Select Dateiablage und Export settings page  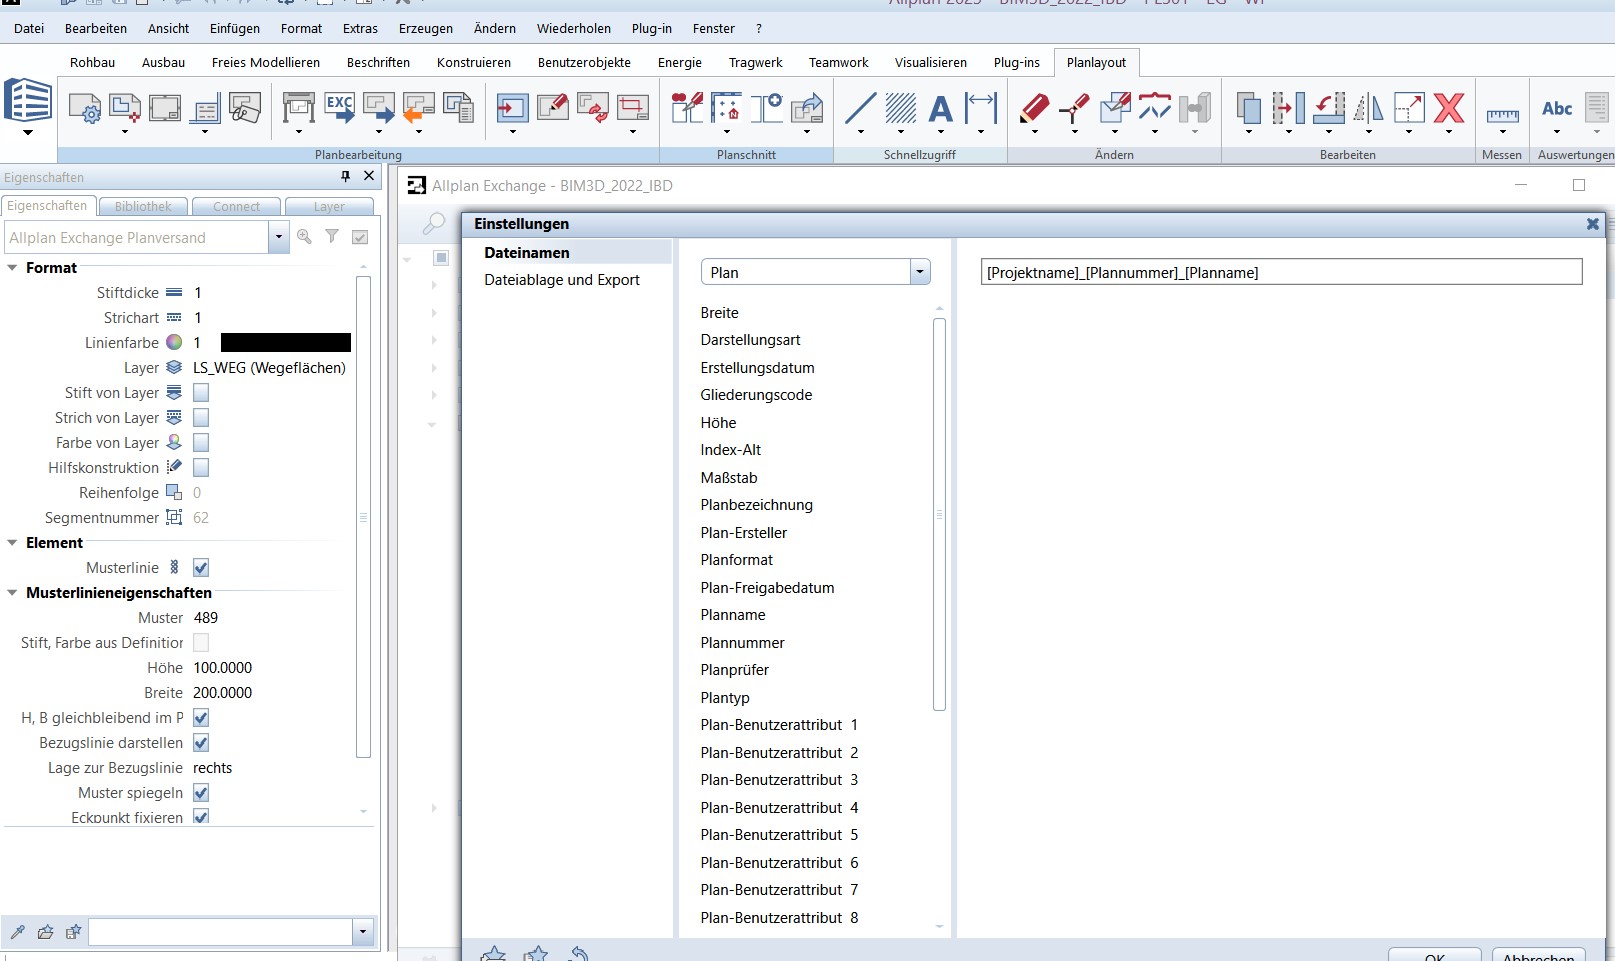(x=562, y=280)
